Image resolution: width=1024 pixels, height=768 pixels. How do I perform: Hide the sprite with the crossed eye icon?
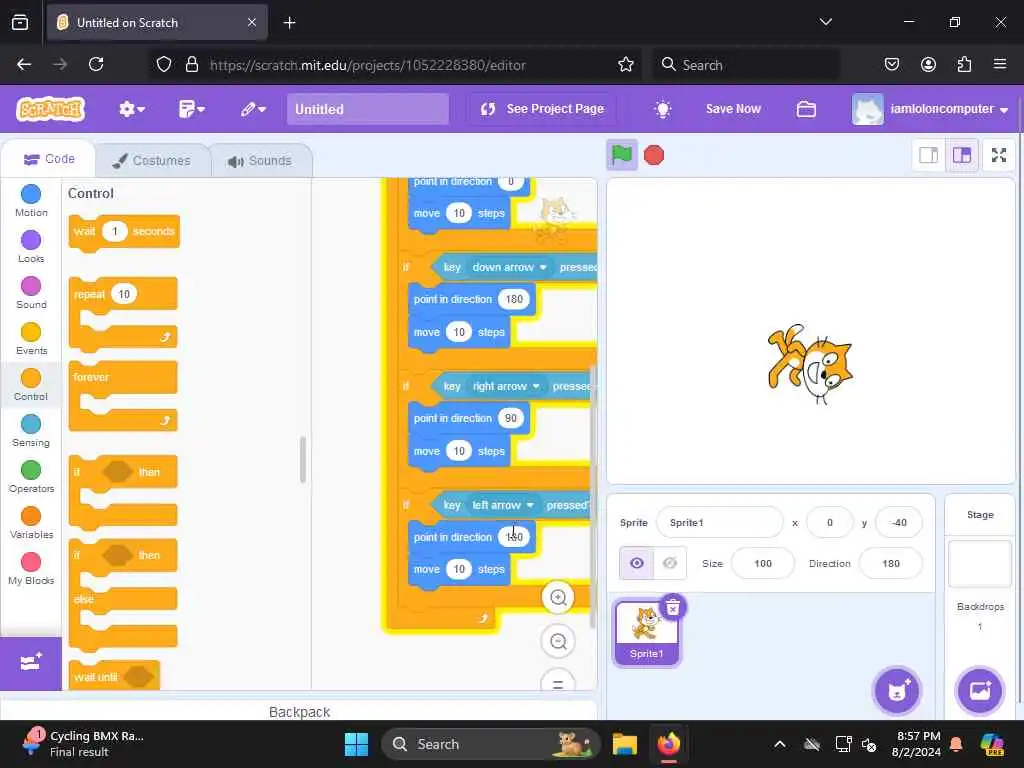click(x=670, y=563)
